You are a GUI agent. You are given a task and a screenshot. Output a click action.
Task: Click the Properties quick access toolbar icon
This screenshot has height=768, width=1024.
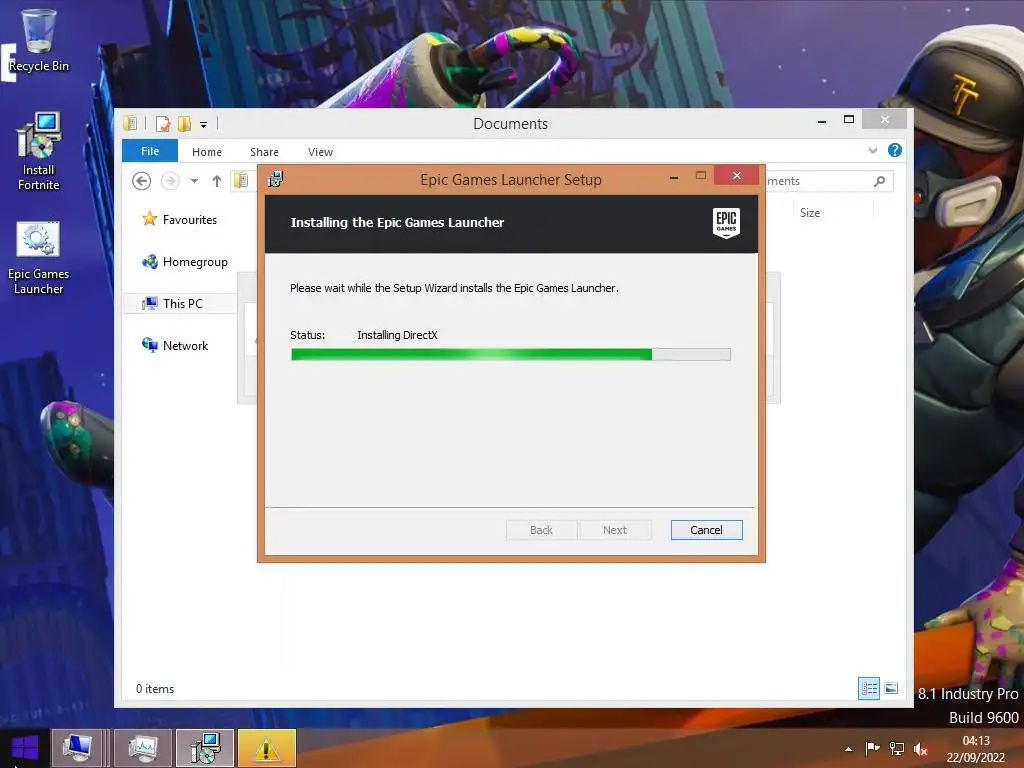[163, 123]
